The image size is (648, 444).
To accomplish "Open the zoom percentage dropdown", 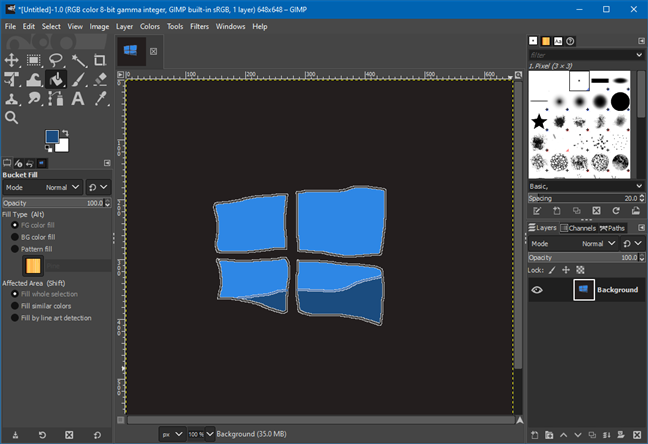I will point(210,434).
